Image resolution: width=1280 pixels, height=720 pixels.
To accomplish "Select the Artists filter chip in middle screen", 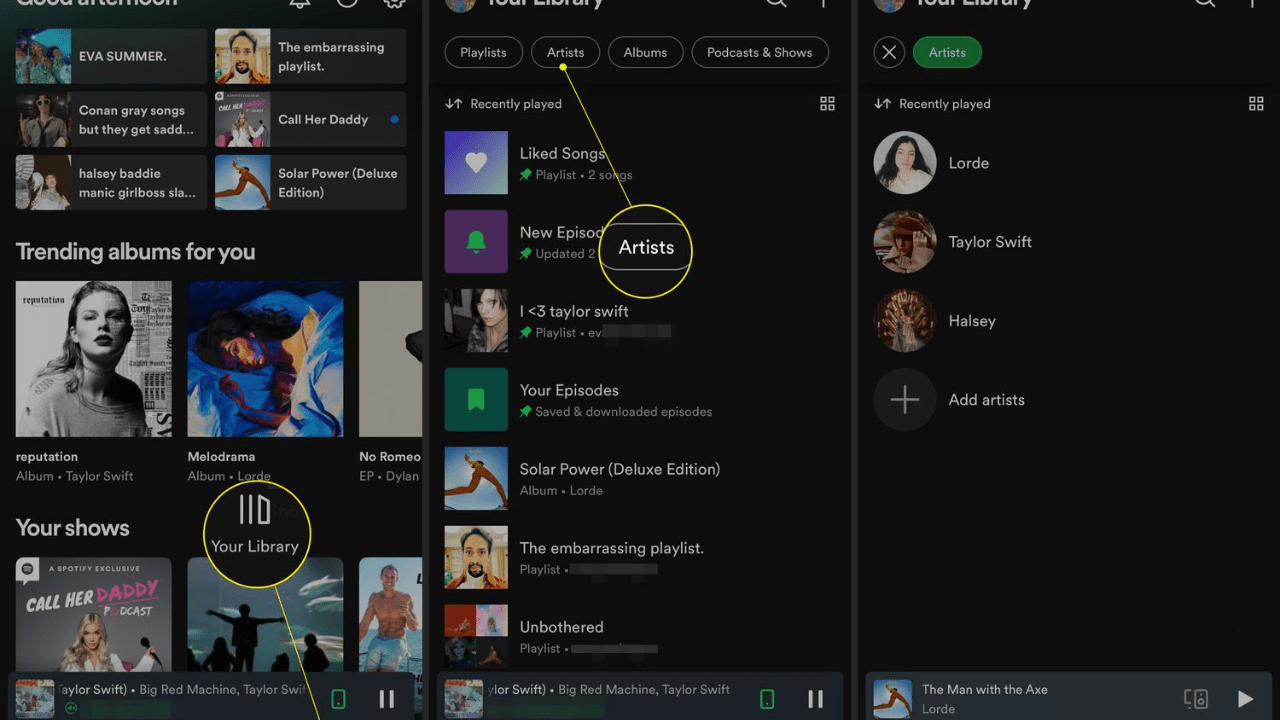I will coord(565,53).
